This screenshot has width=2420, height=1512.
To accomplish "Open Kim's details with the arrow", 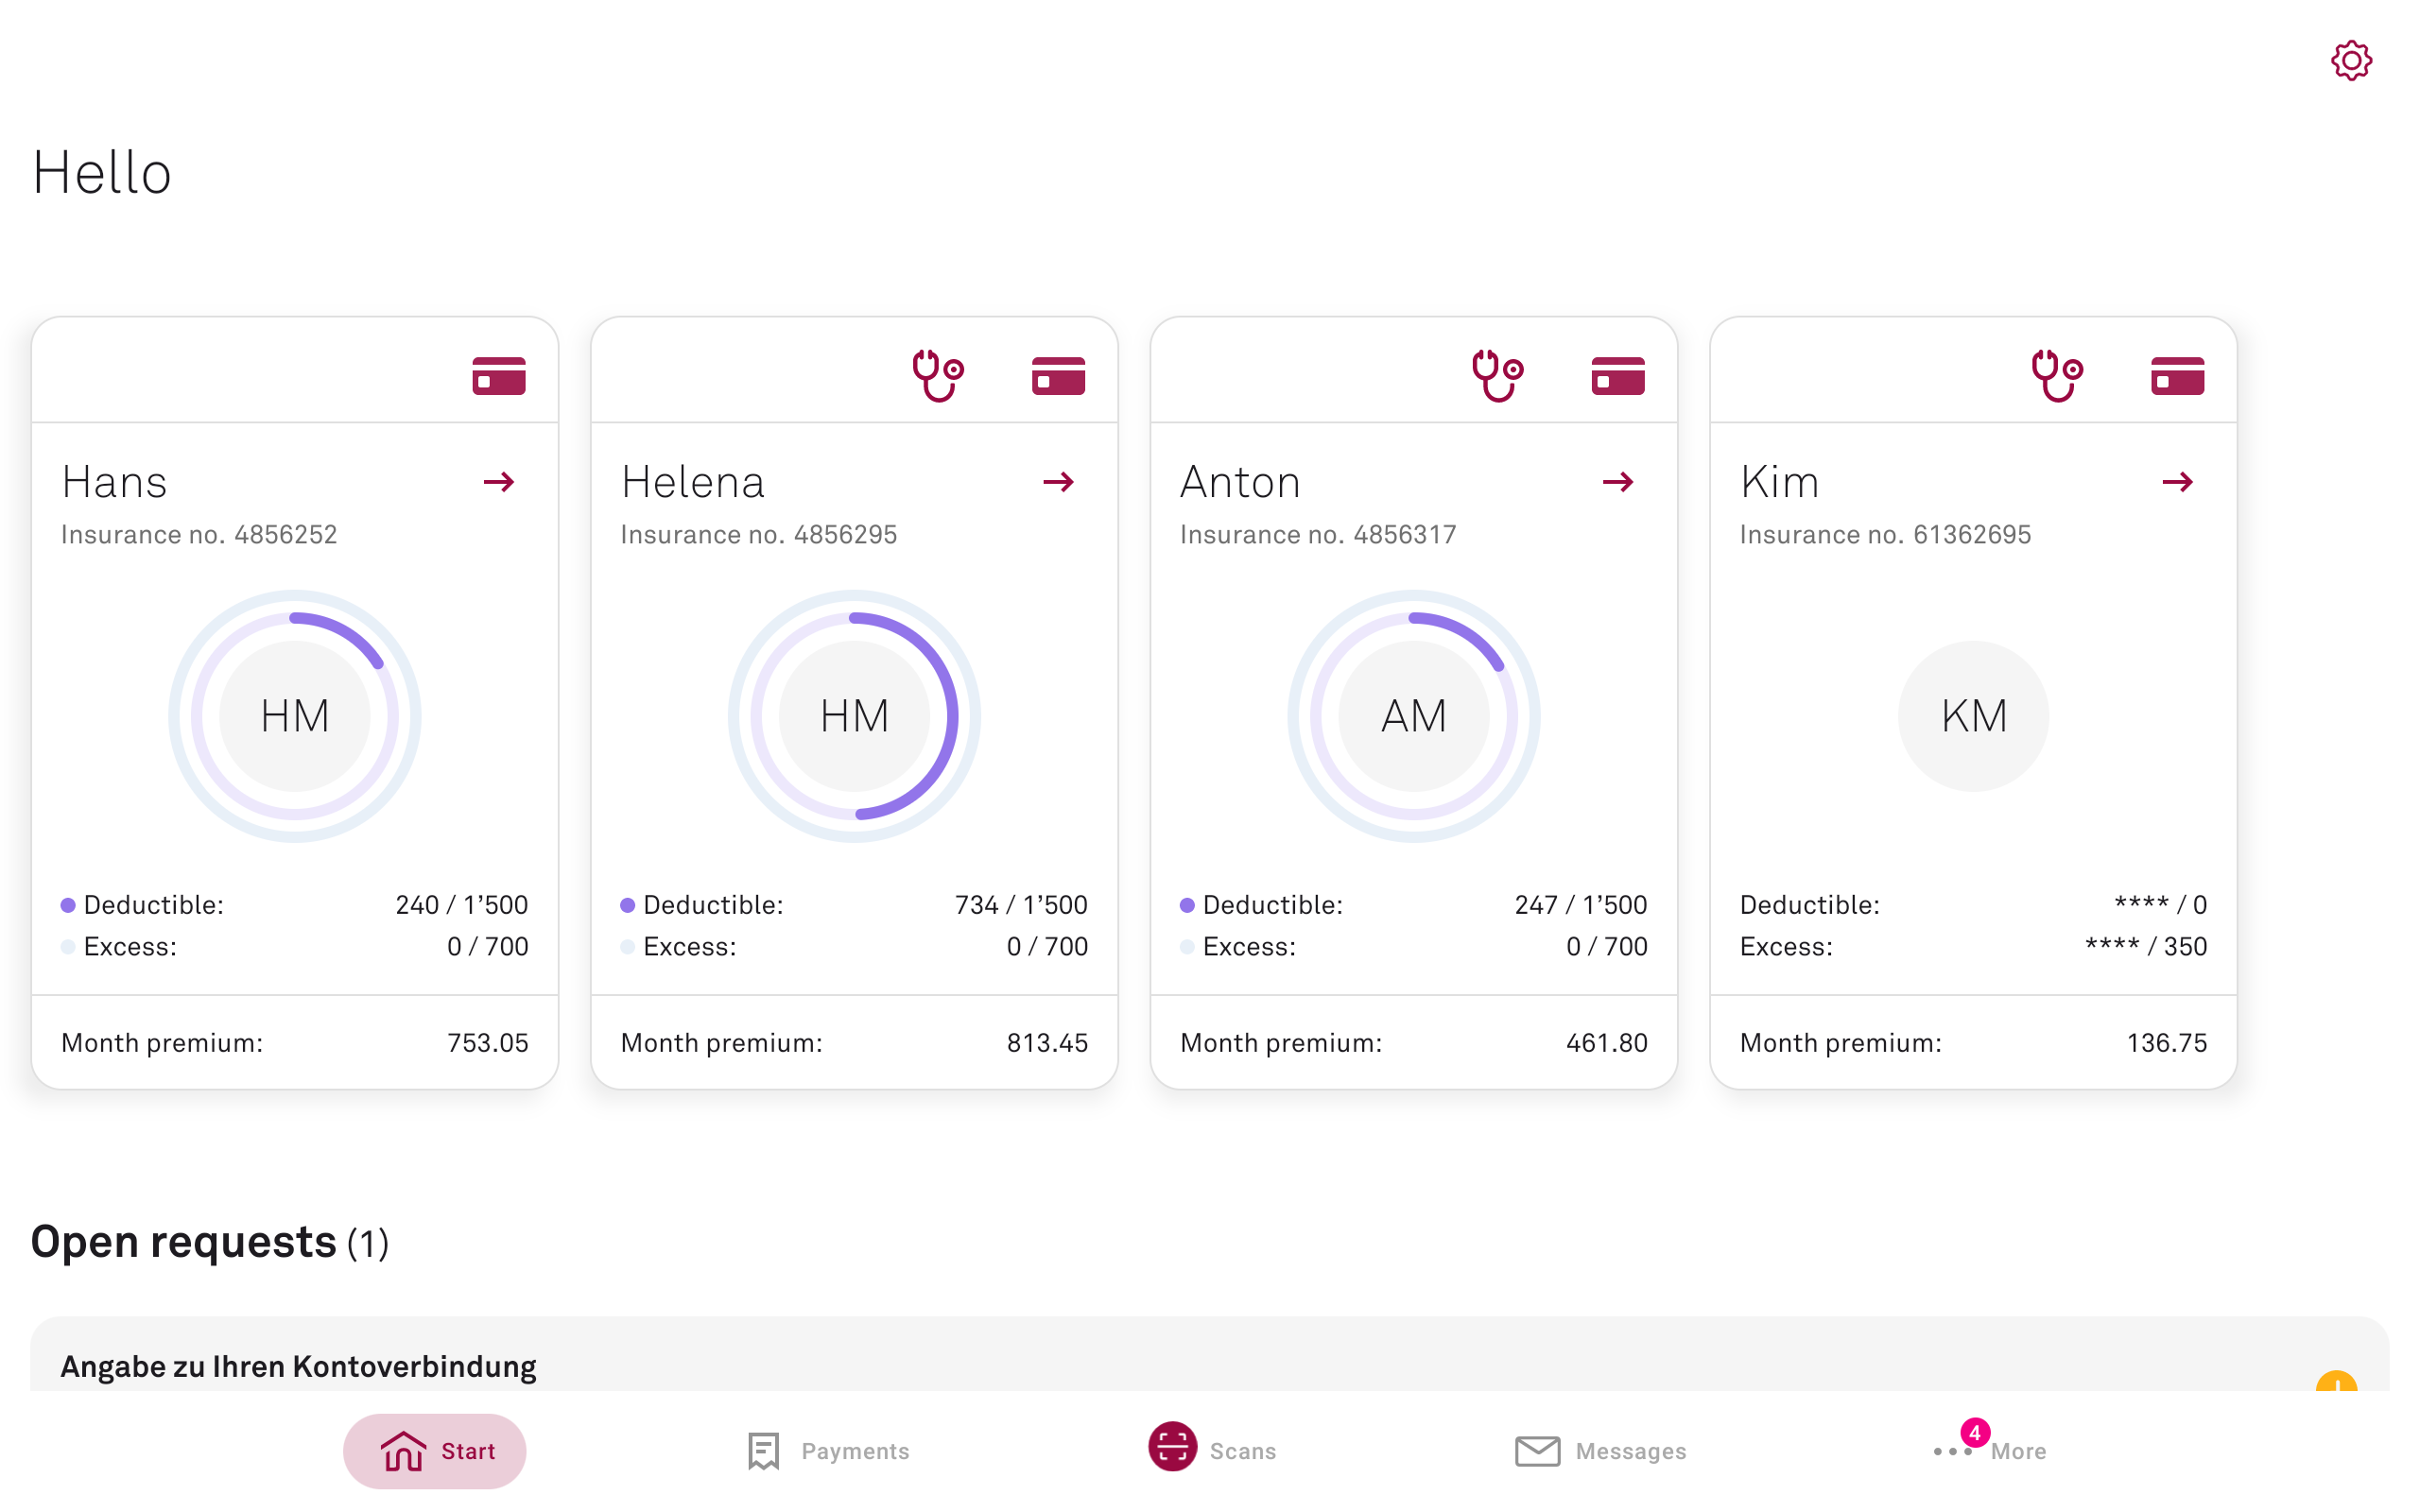I will tap(2177, 482).
